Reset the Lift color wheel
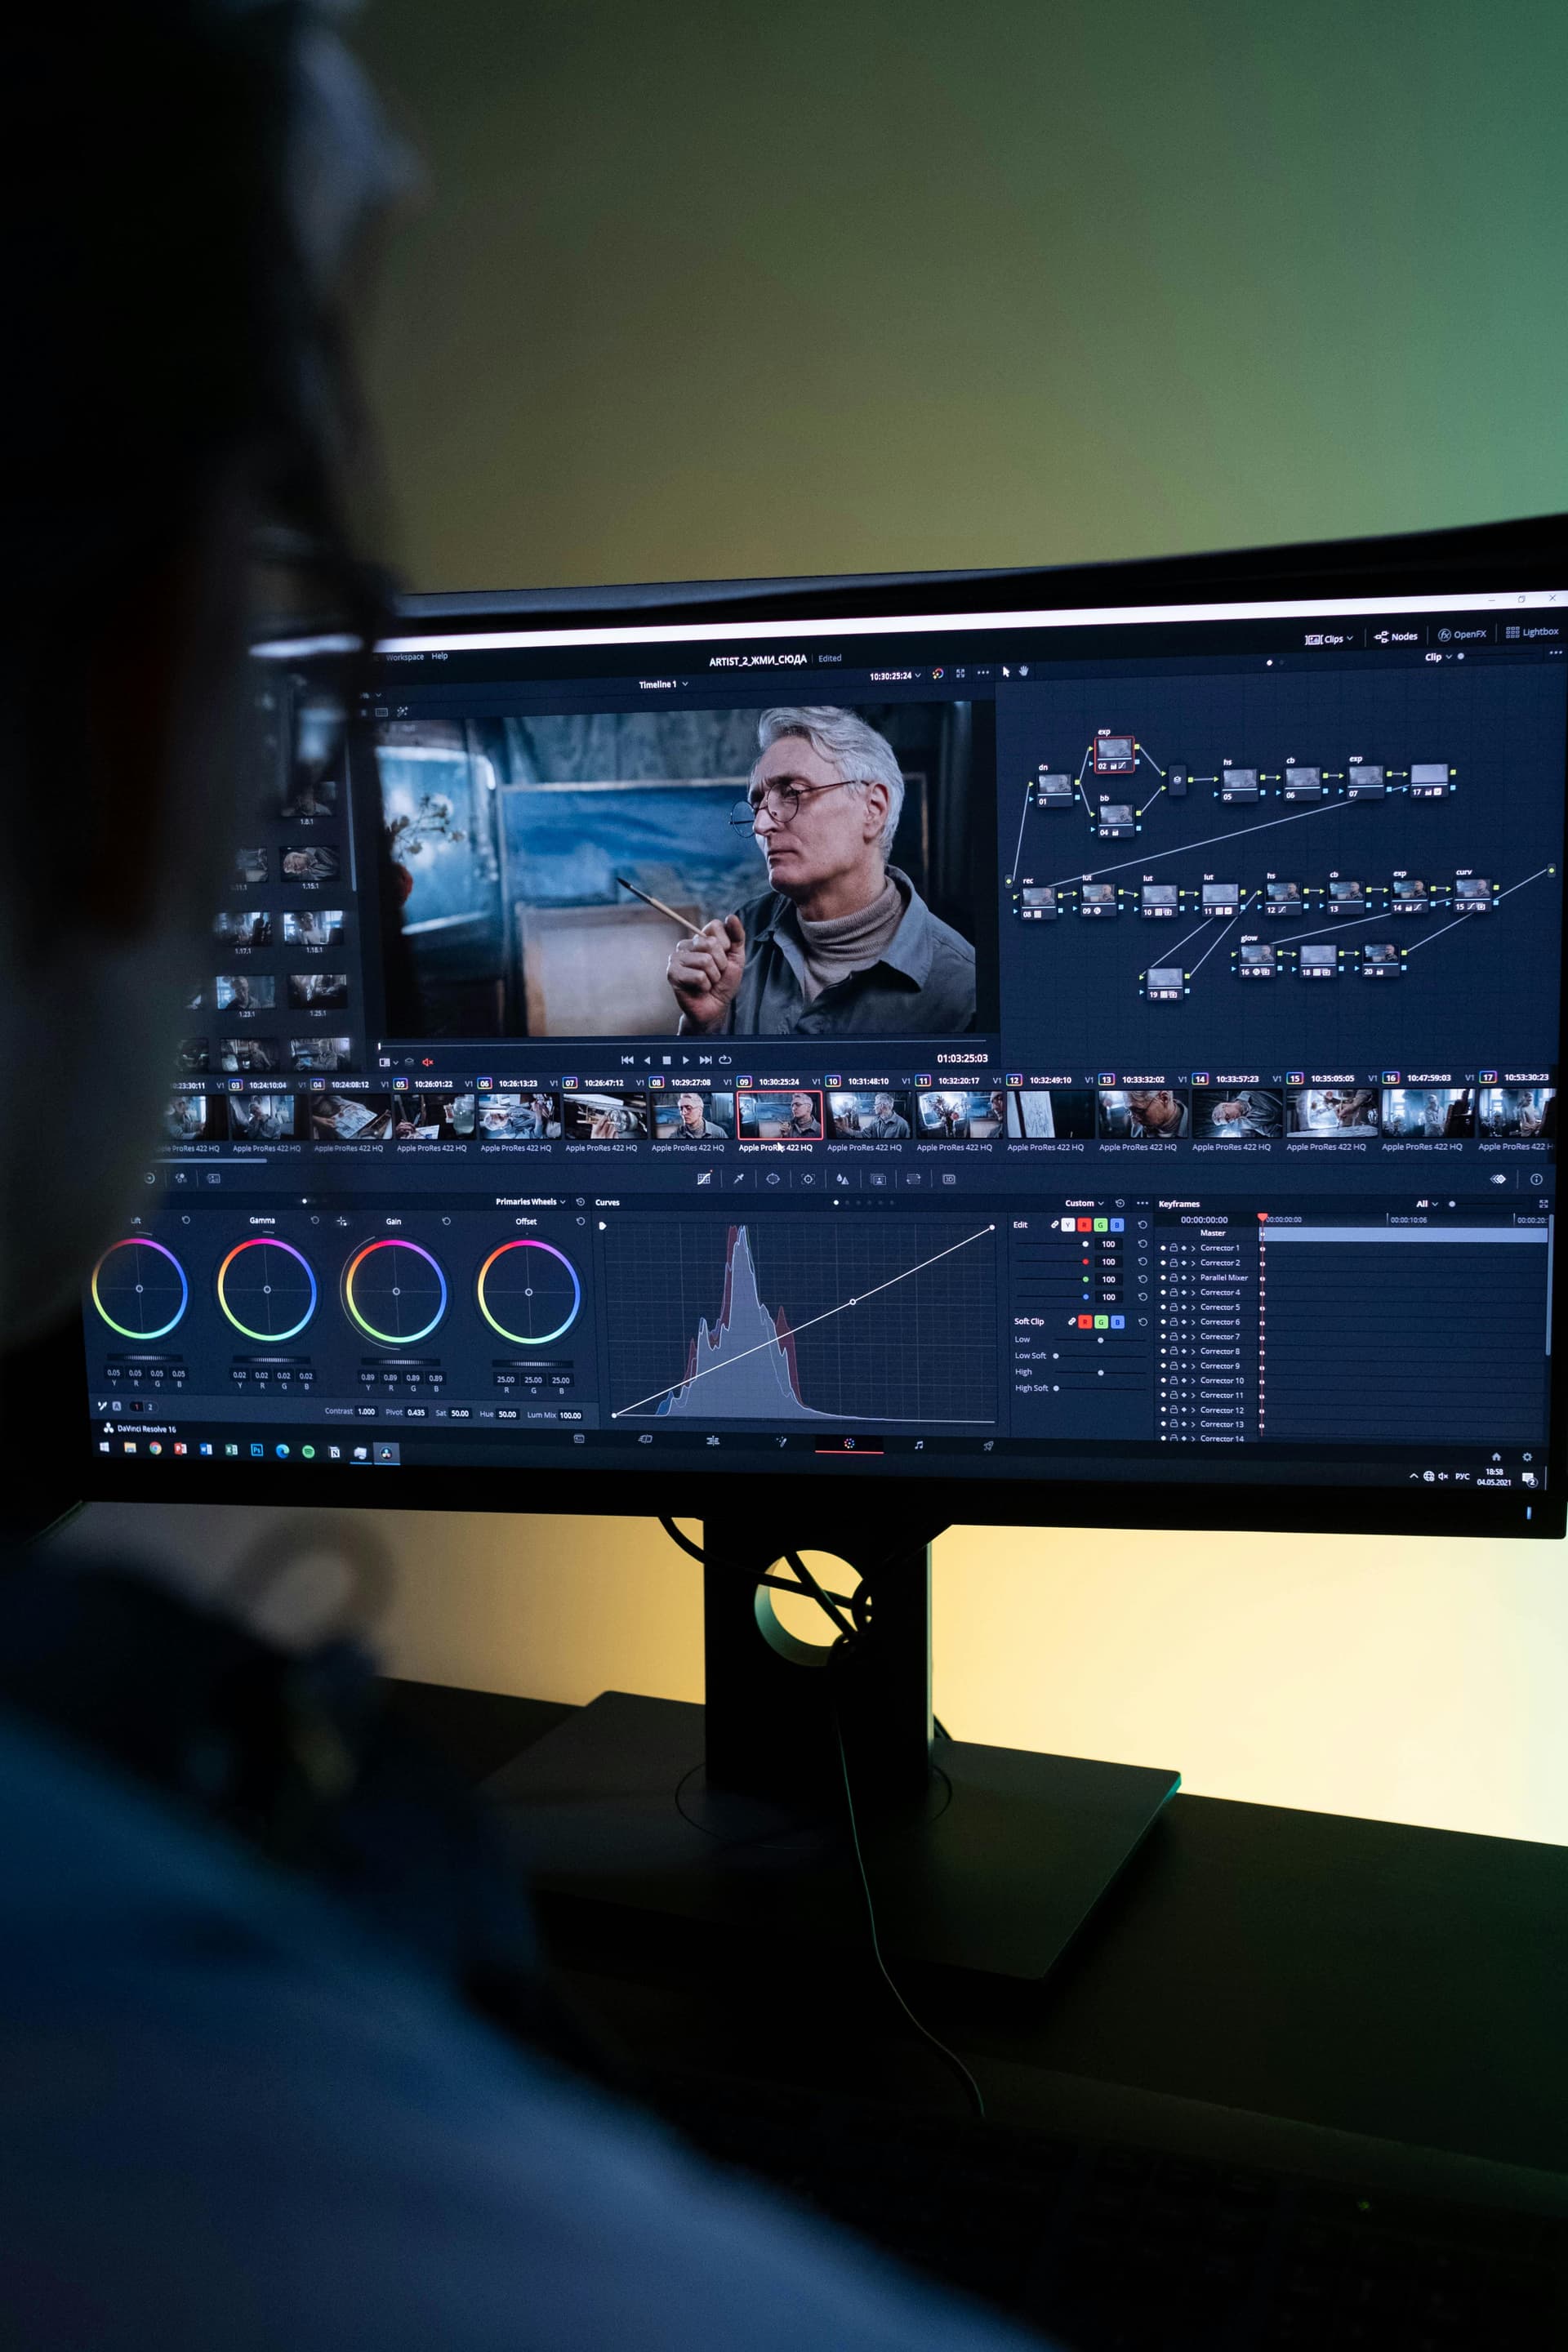Screen dimensions: 1568x2352 click(x=186, y=1221)
